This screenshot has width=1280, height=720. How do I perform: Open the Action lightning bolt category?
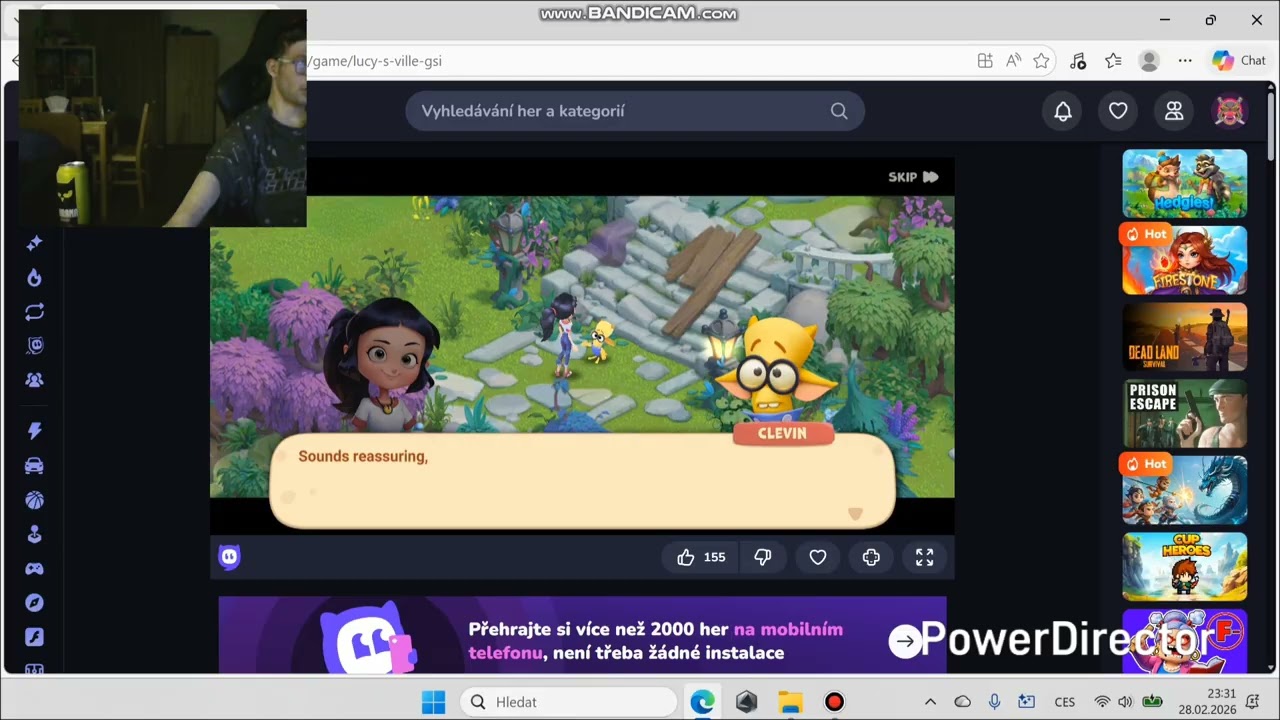[34, 431]
